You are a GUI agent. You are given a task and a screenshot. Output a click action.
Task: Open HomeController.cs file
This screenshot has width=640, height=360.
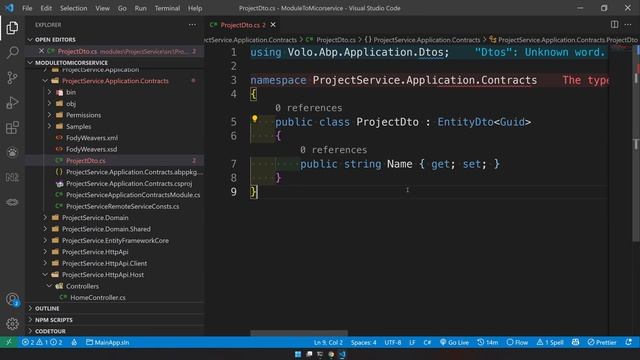point(115,298)
